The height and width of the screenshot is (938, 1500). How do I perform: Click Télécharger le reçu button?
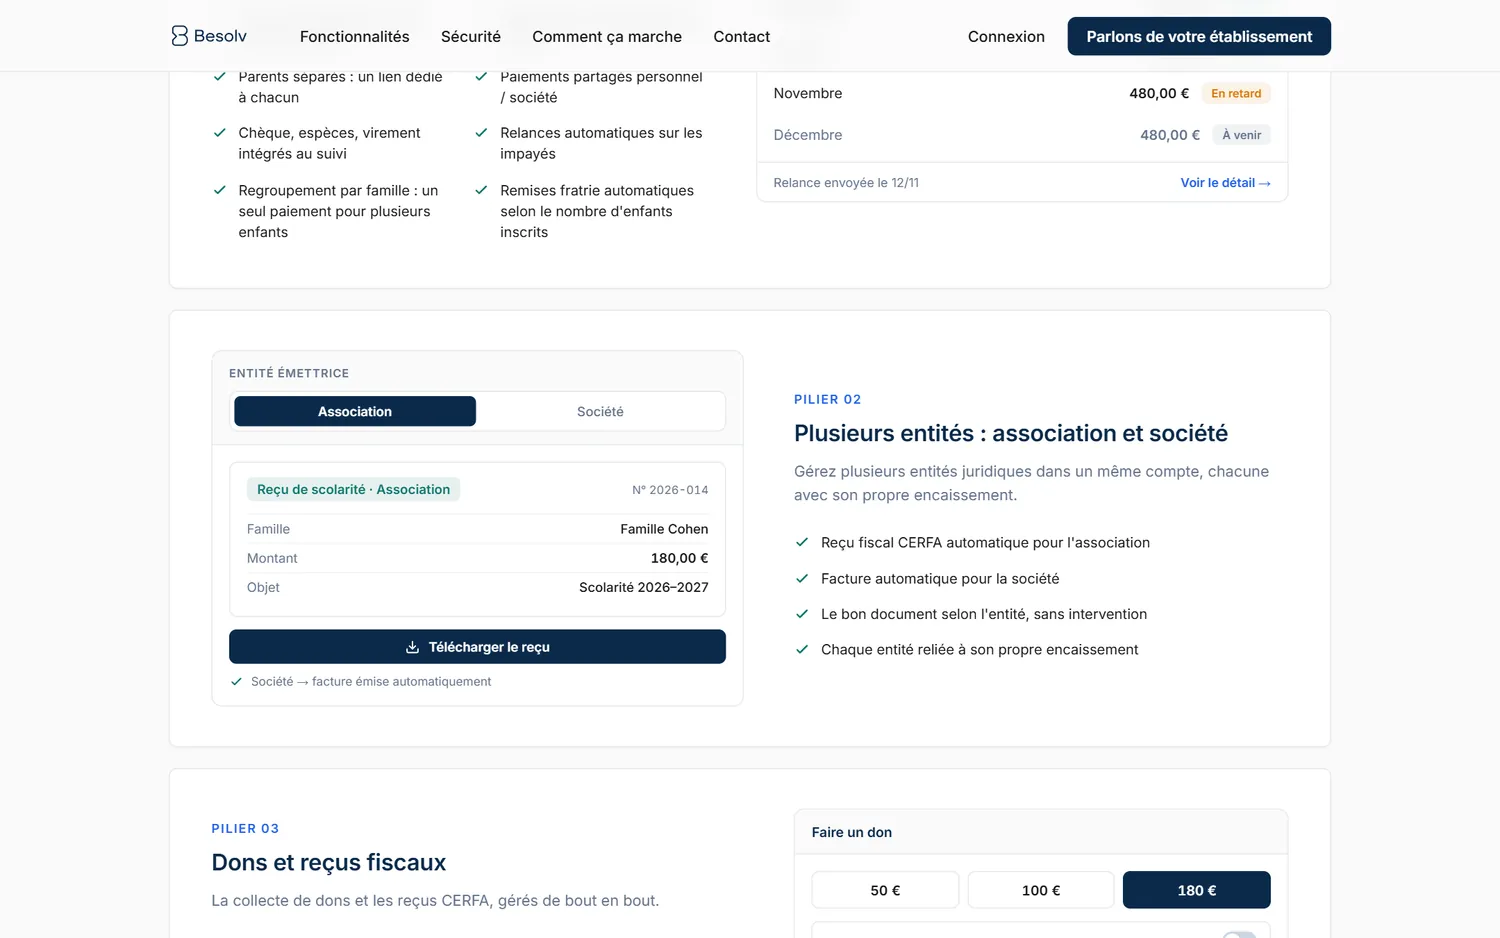[477, 647]
